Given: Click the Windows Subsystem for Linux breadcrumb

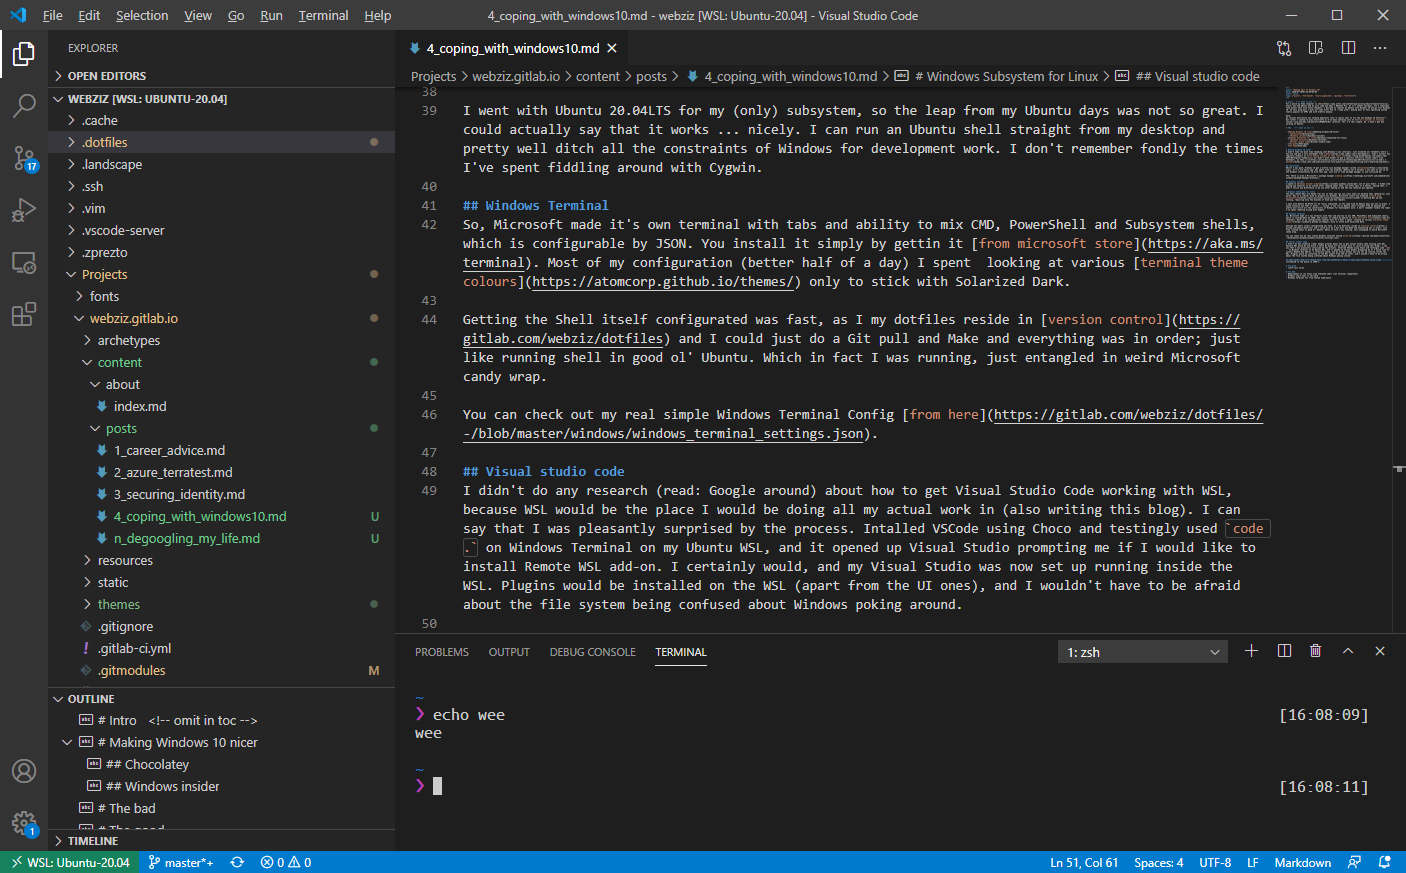Looking at the screenshot, I should pos(996,76).
